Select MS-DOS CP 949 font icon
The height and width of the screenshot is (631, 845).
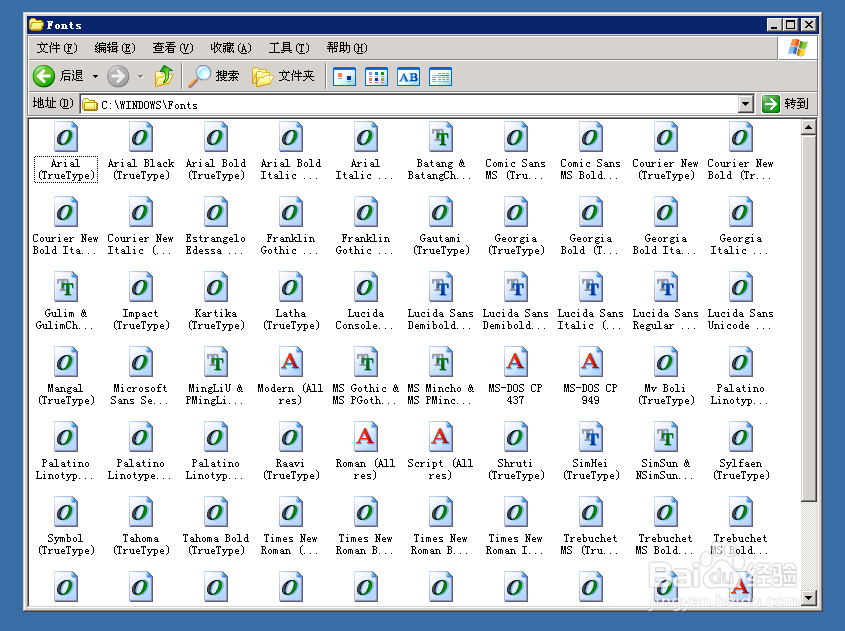coord(590,362)
